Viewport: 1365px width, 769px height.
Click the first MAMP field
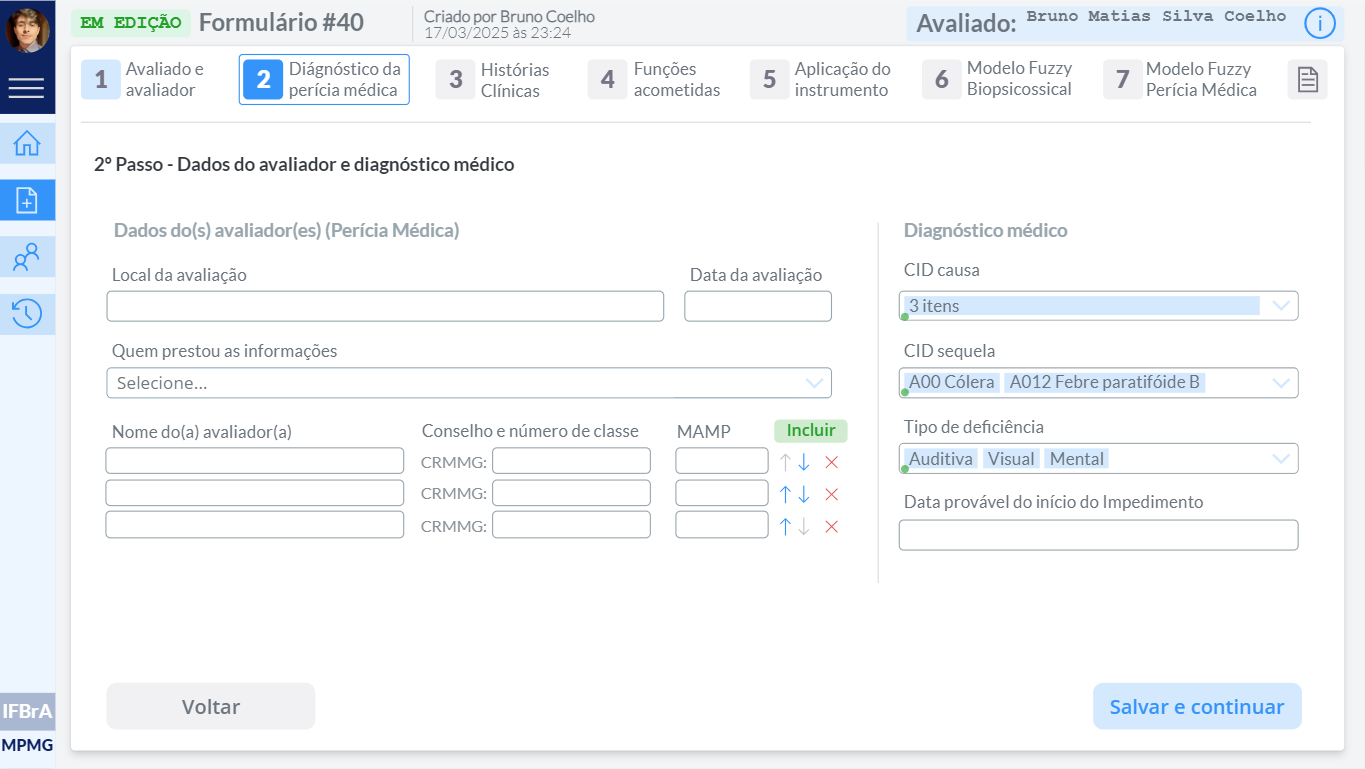(722, 461)
